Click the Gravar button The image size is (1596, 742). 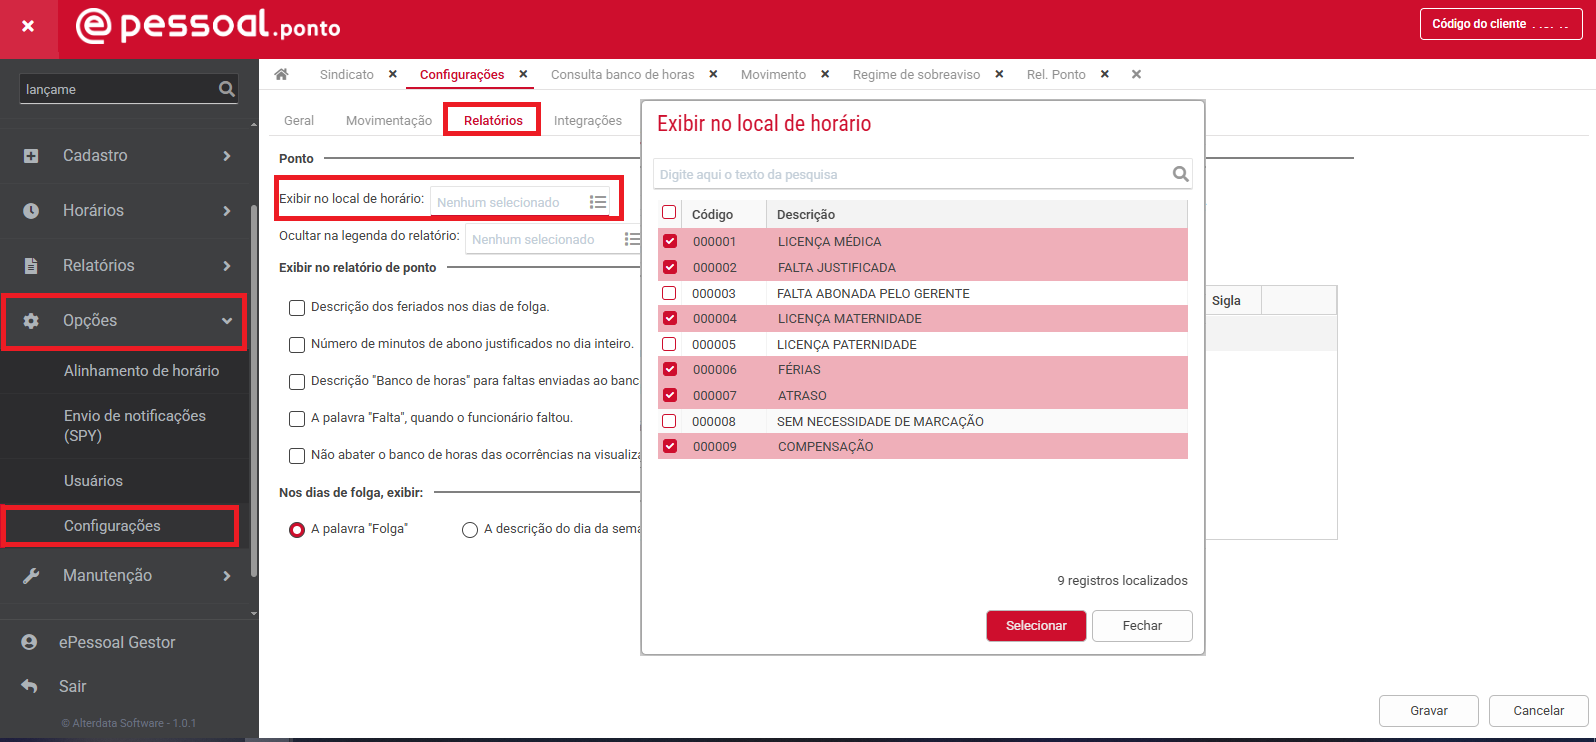pos(1429,711)
